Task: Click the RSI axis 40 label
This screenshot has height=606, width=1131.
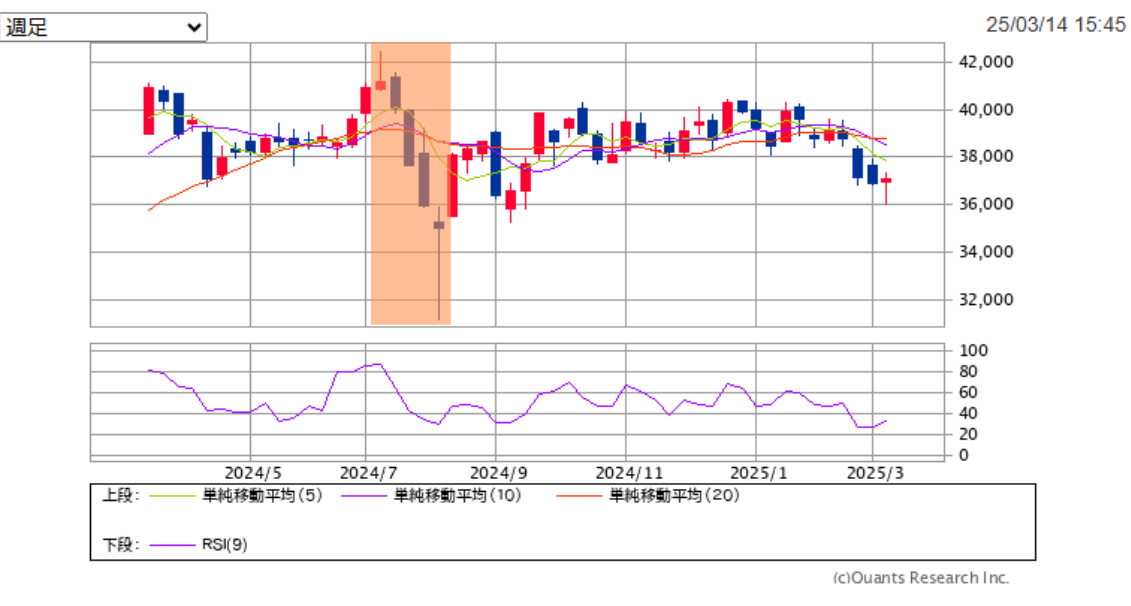Action: [968, 413]
